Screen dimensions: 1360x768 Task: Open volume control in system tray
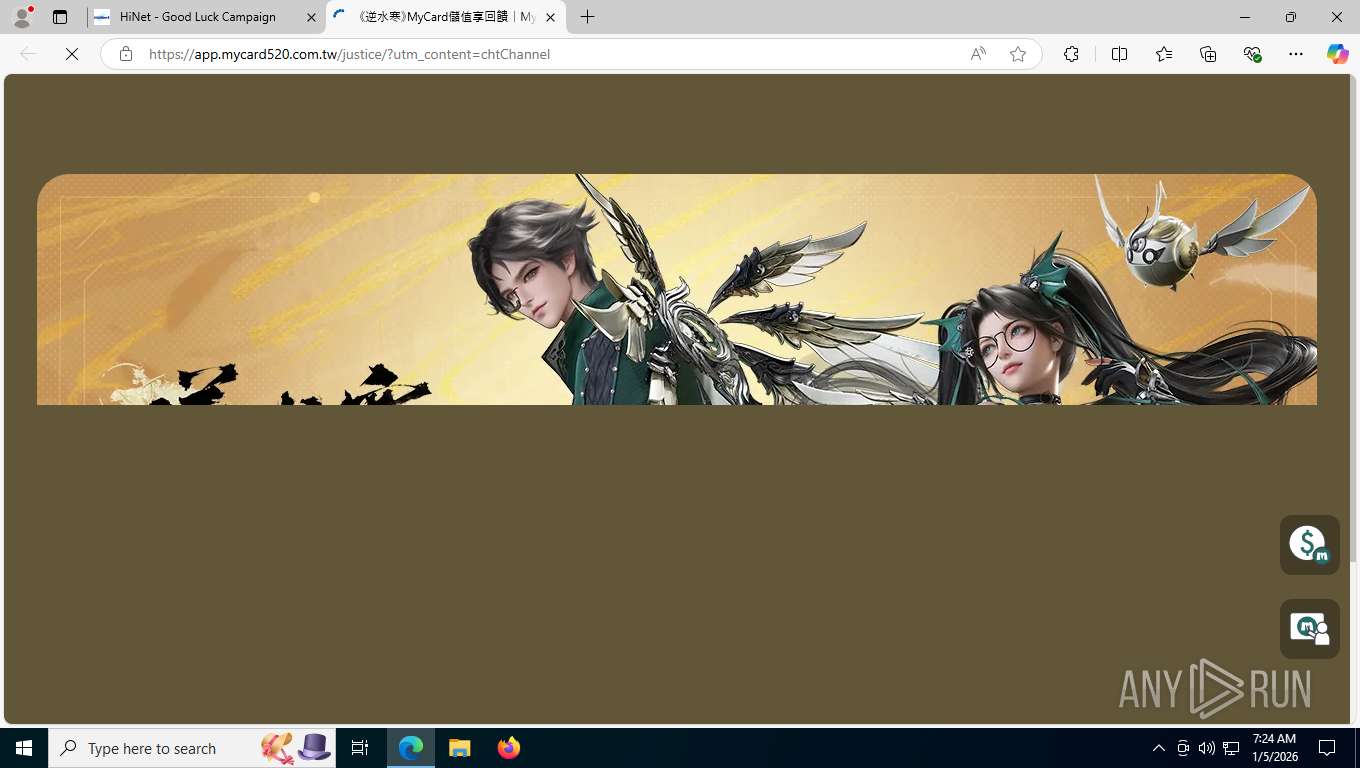click(1207, 748)
